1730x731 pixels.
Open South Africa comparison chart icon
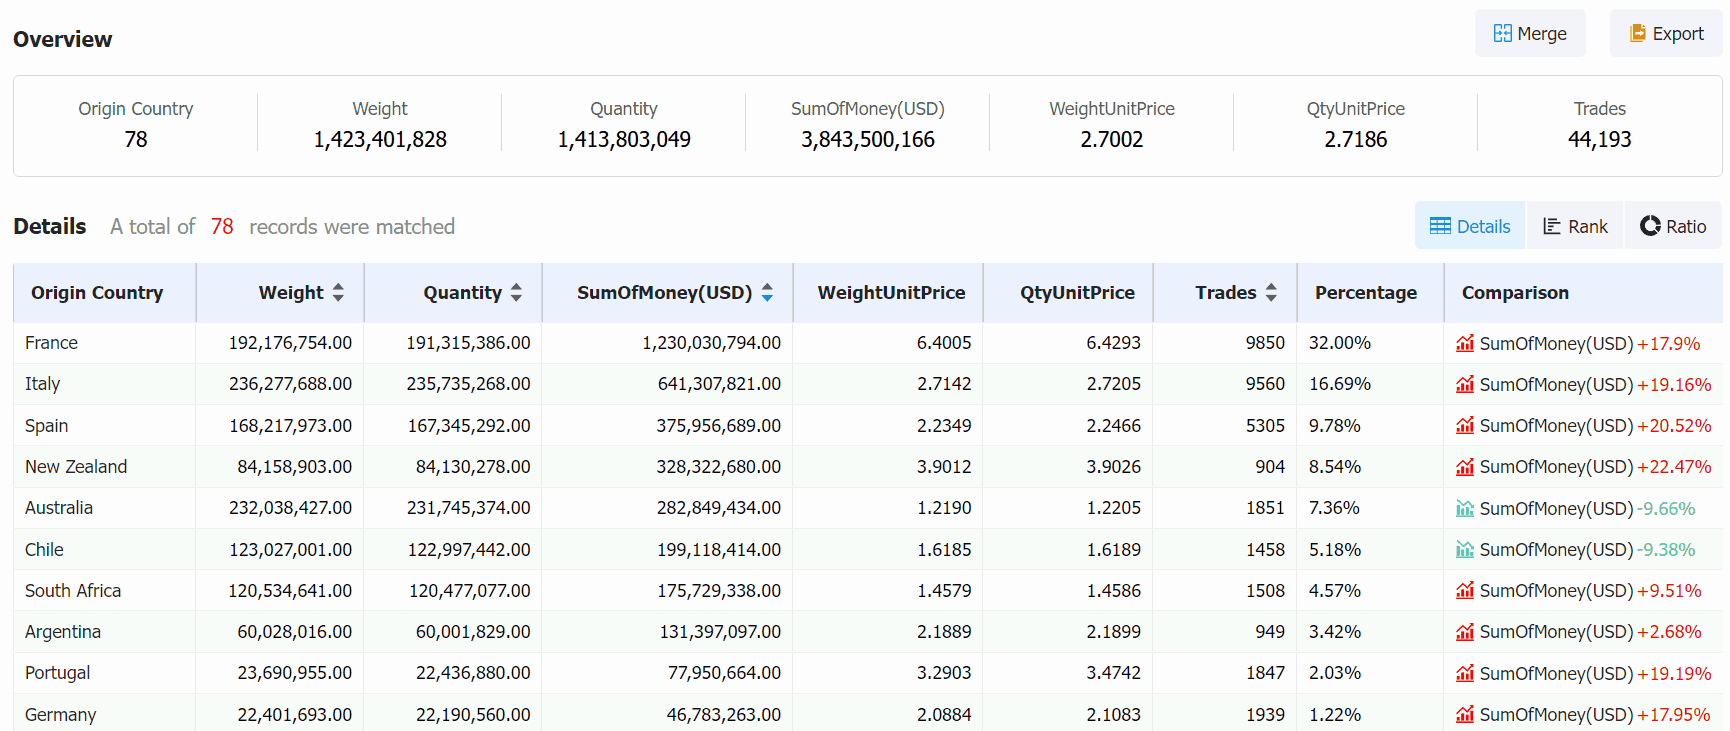pyautogui.click(x=1465, y=590)
